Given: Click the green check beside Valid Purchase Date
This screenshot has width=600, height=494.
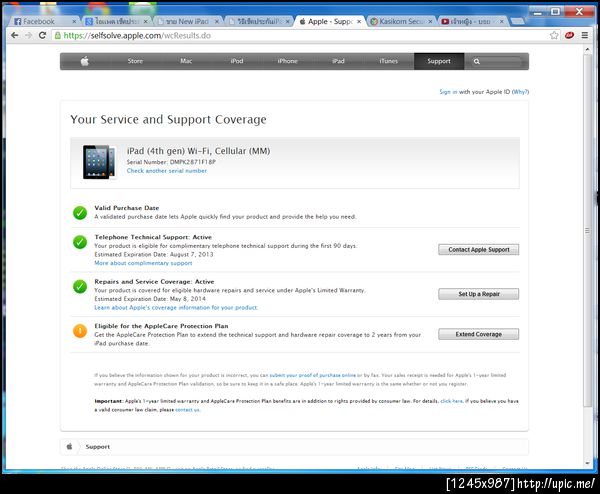Looking at the screenshot, I should point(80,213).
